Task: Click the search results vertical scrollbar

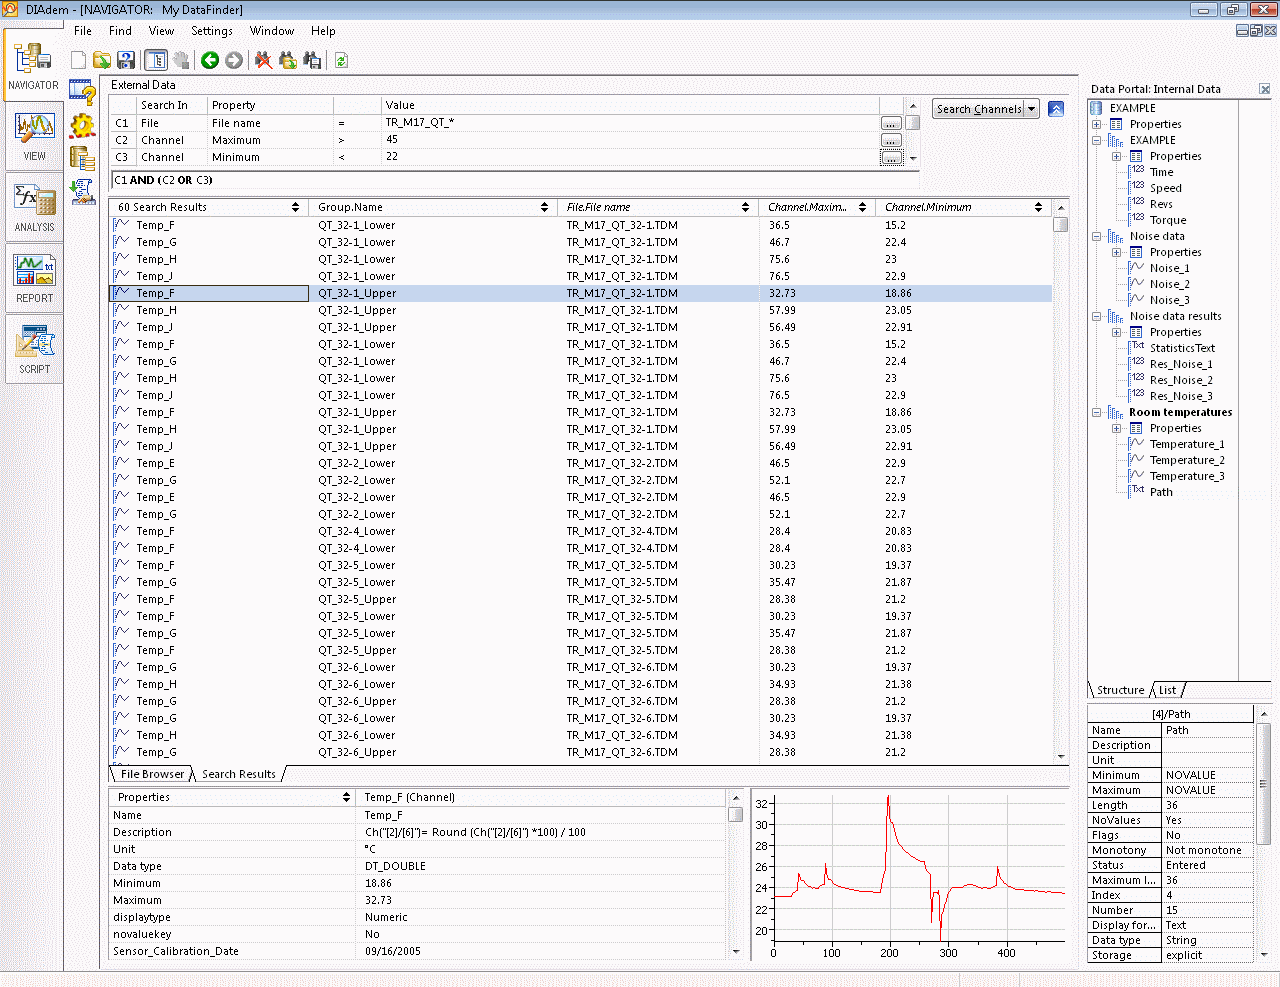Action: pos(1061,490)
